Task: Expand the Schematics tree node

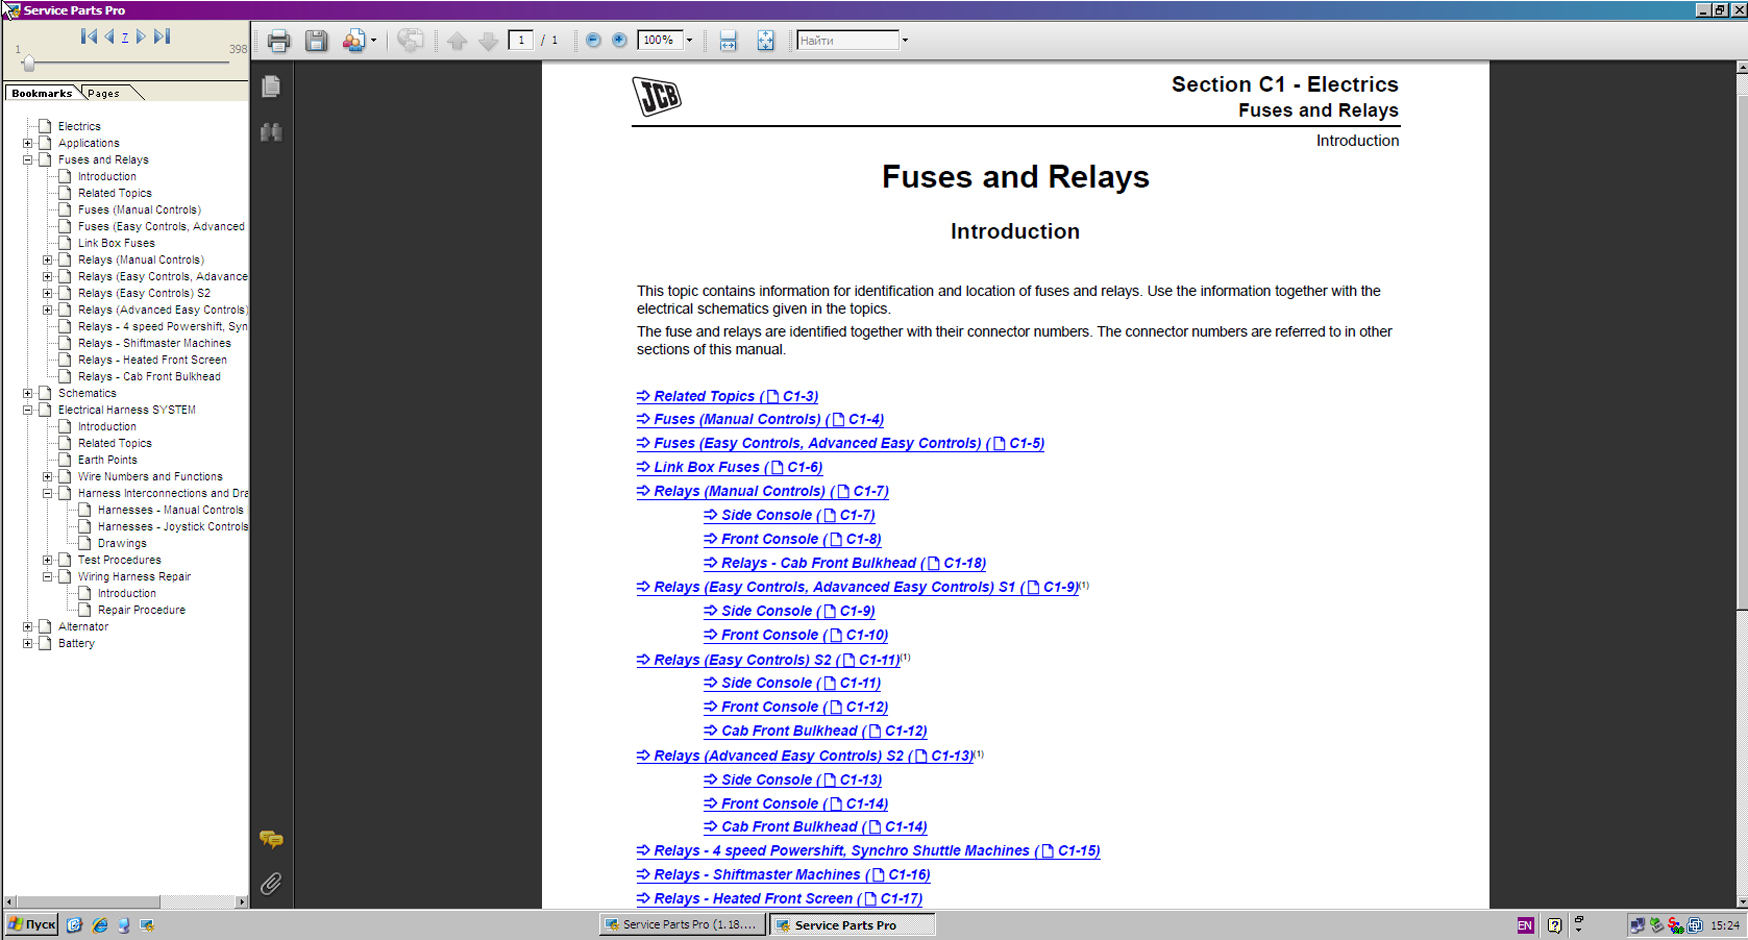Action: click(x=28, y=394)
